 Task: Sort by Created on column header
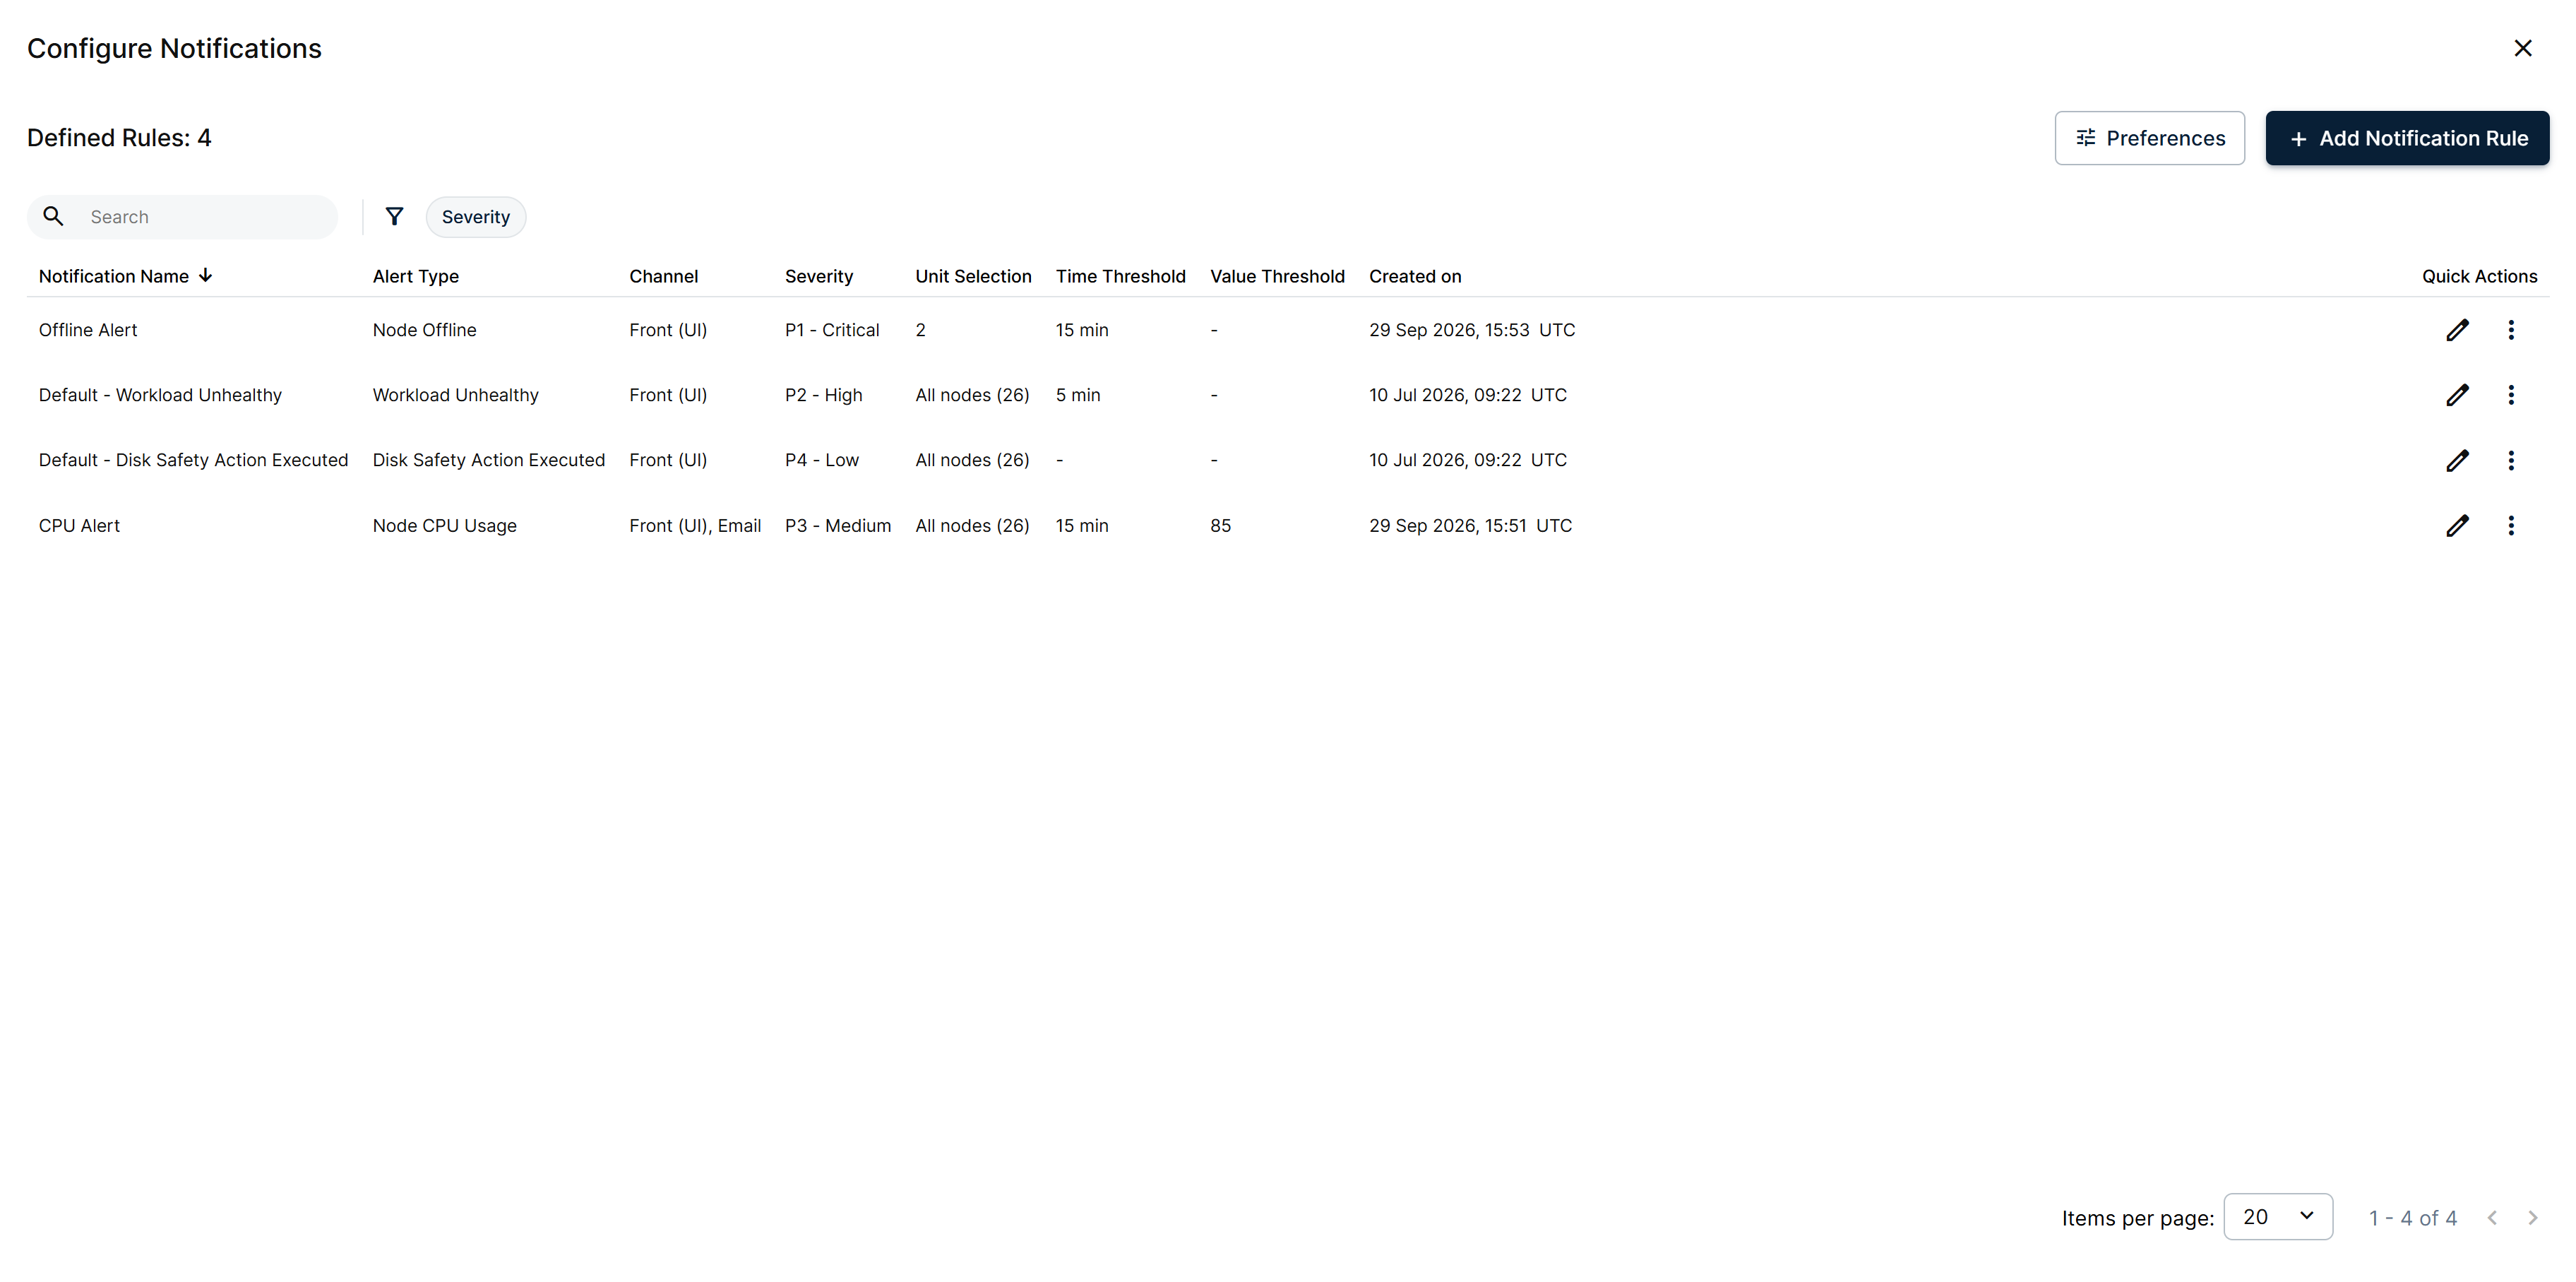1415,276
